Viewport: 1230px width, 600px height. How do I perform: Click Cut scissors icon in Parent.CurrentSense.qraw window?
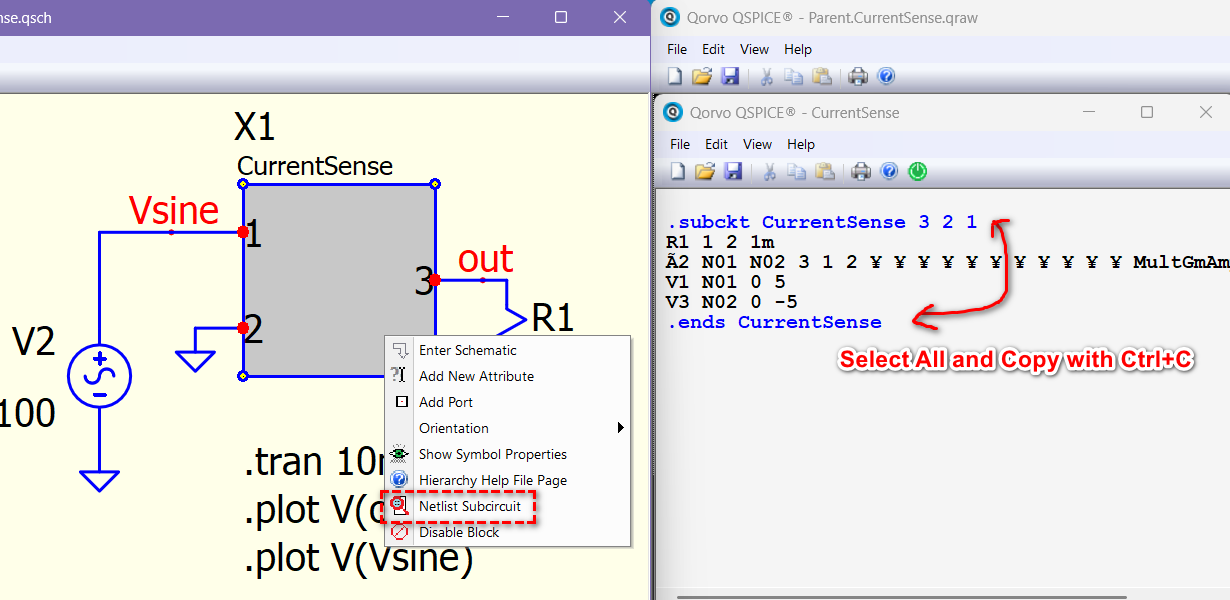(x=767, y=76)
